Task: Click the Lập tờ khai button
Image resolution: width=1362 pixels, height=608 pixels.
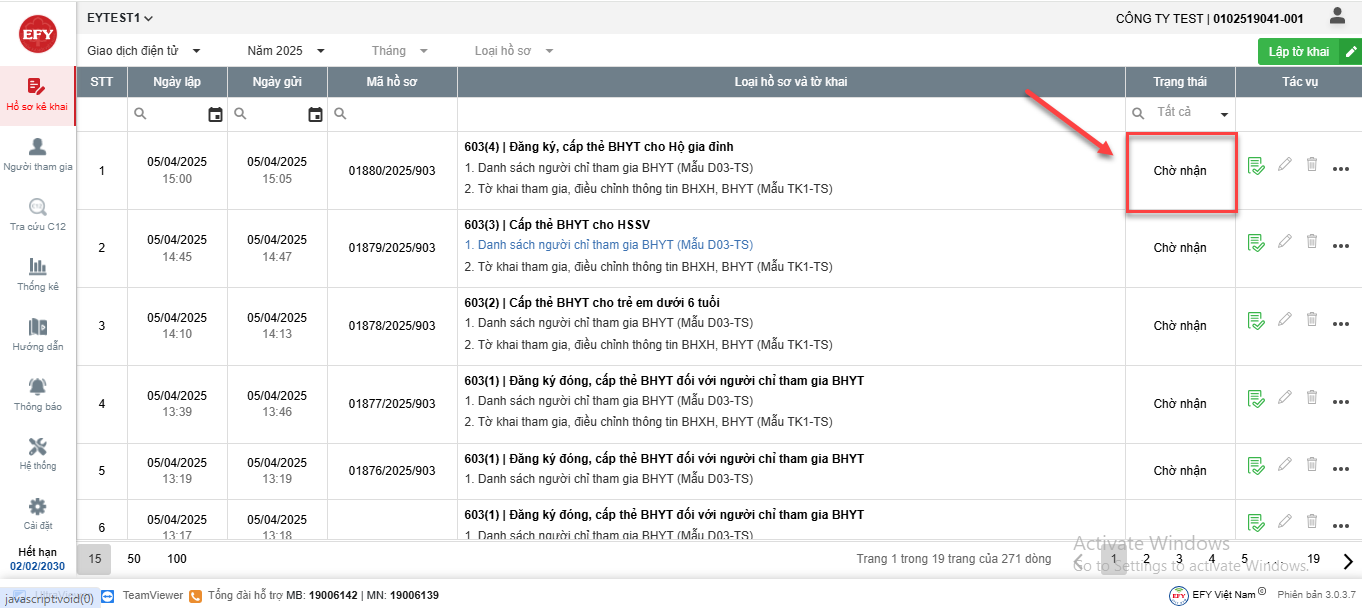Action: pos(1298,52)
